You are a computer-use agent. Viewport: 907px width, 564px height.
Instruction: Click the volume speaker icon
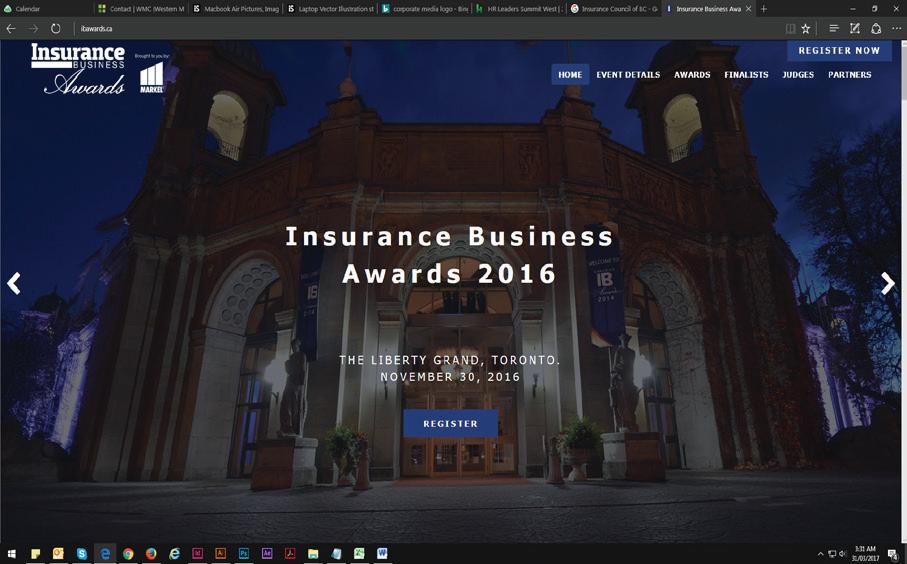[x=843, y=554]
